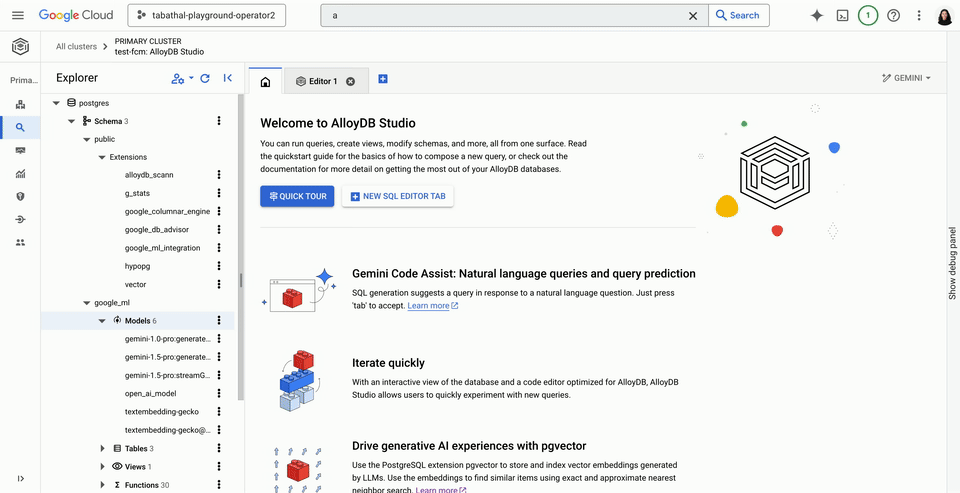The image size is (960, 493).
Task: Open the help question mark icon
Action: pyautogui.click(x=893, y=16)
